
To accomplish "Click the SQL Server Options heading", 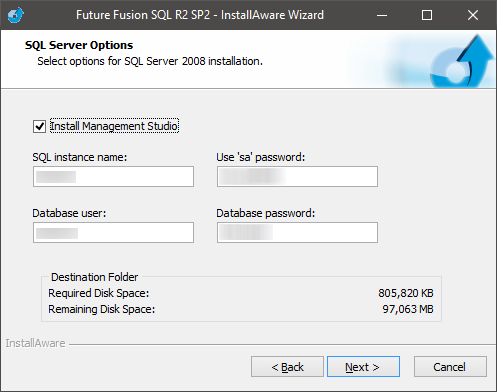I will pos(79,45).
